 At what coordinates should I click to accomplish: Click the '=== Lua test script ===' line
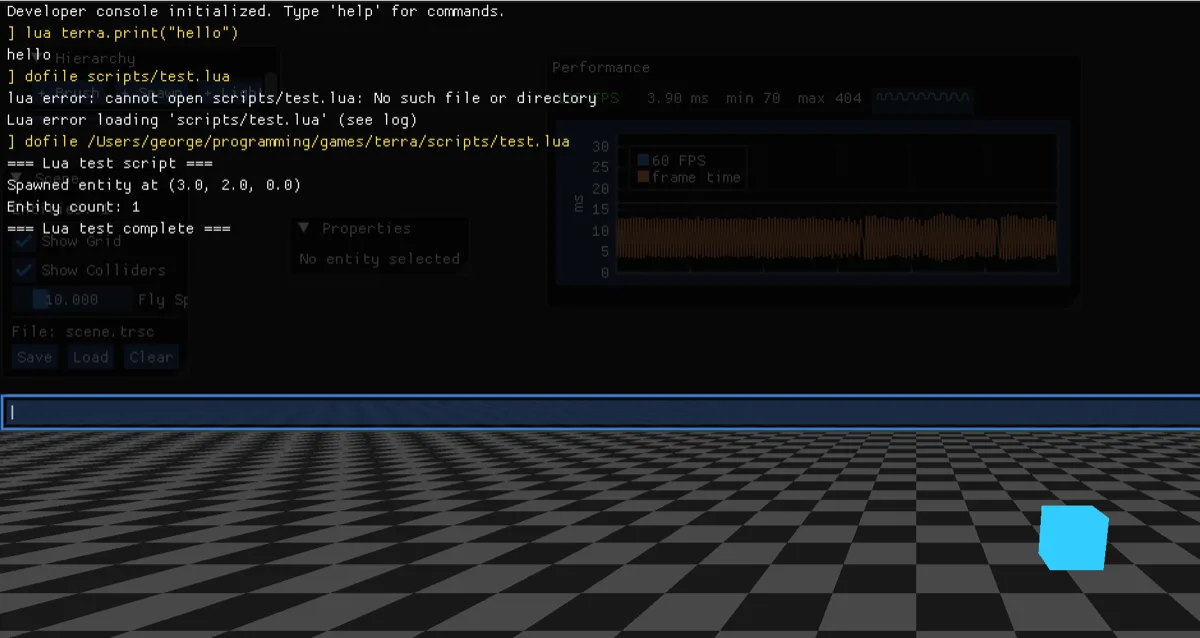pyautogui.click(x=110, y=163)
